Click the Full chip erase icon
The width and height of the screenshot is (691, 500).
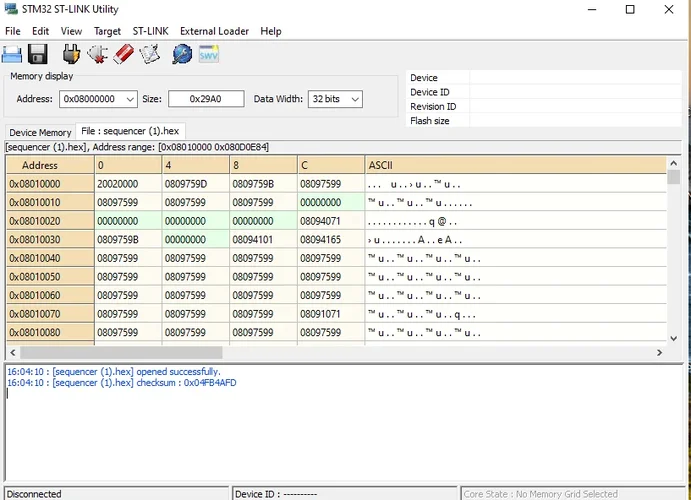[x=124, y=54]
